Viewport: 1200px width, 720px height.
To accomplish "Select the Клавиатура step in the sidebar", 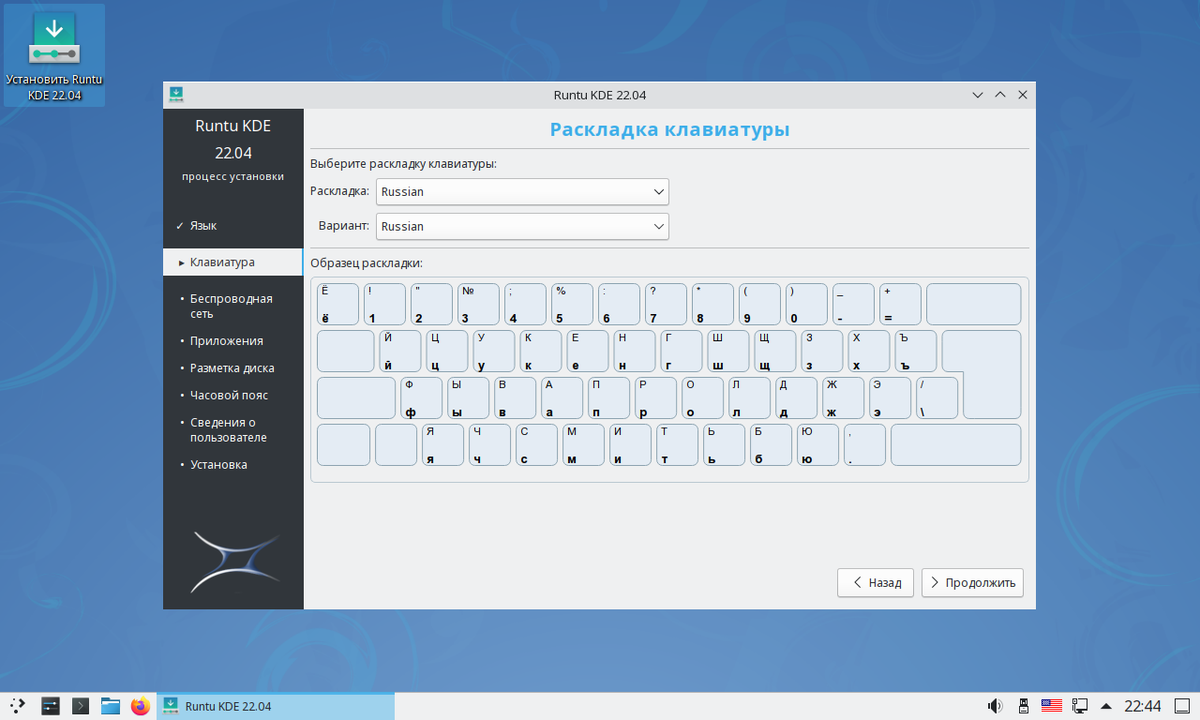I will [233, 262].
